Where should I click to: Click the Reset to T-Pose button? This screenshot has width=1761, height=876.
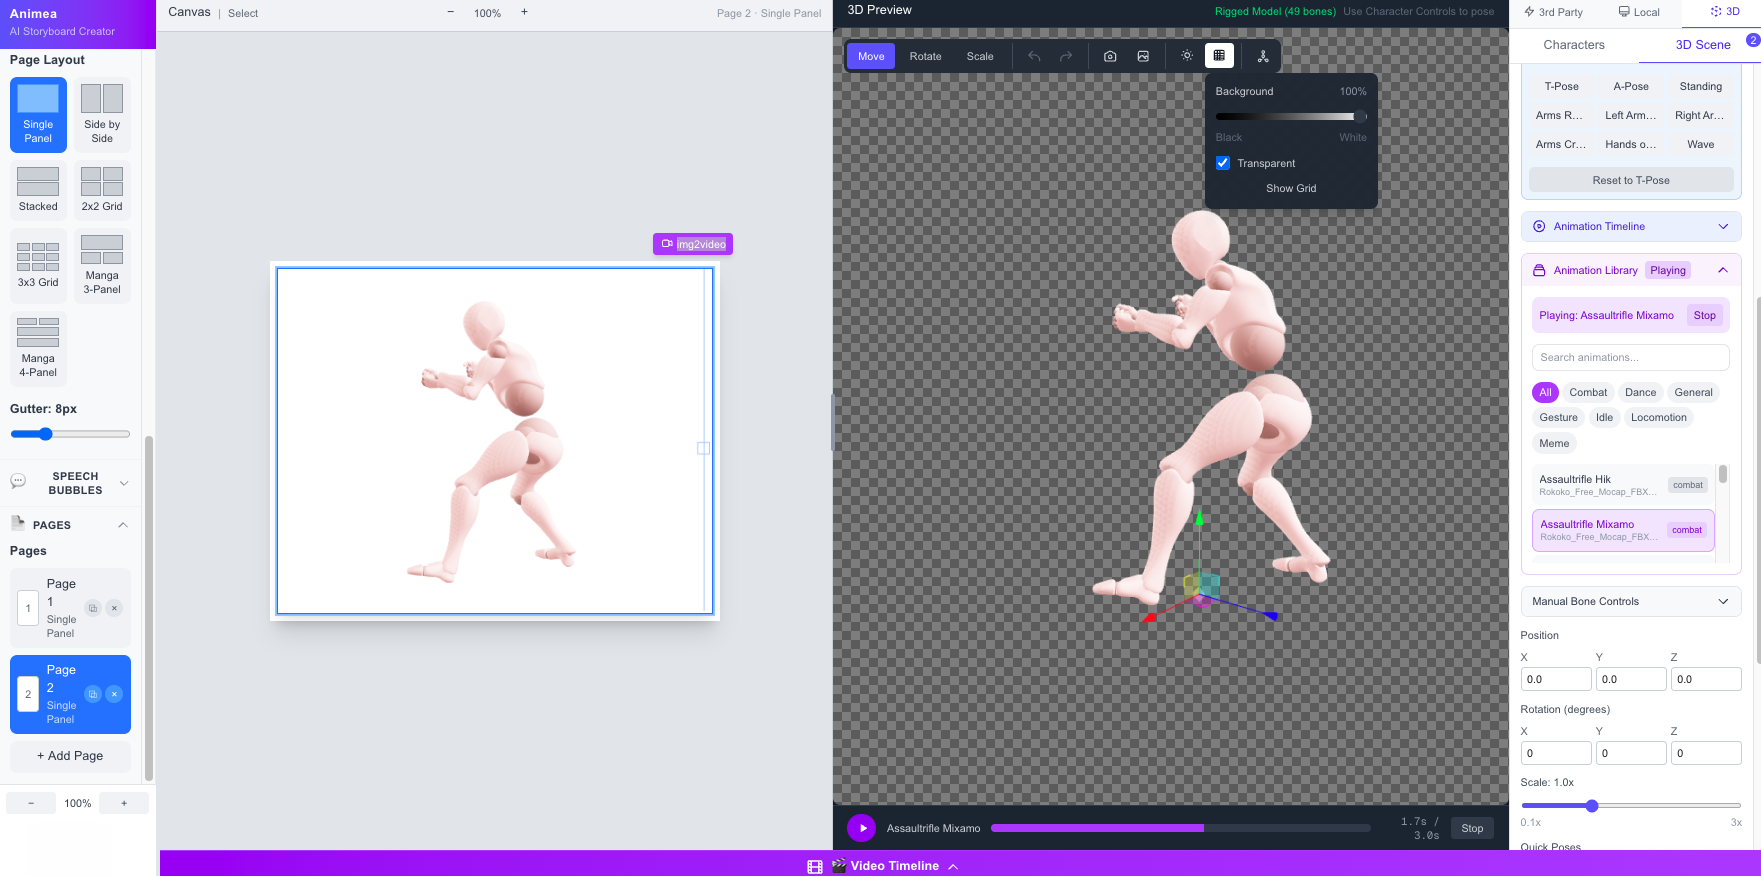click(1630, 181)
